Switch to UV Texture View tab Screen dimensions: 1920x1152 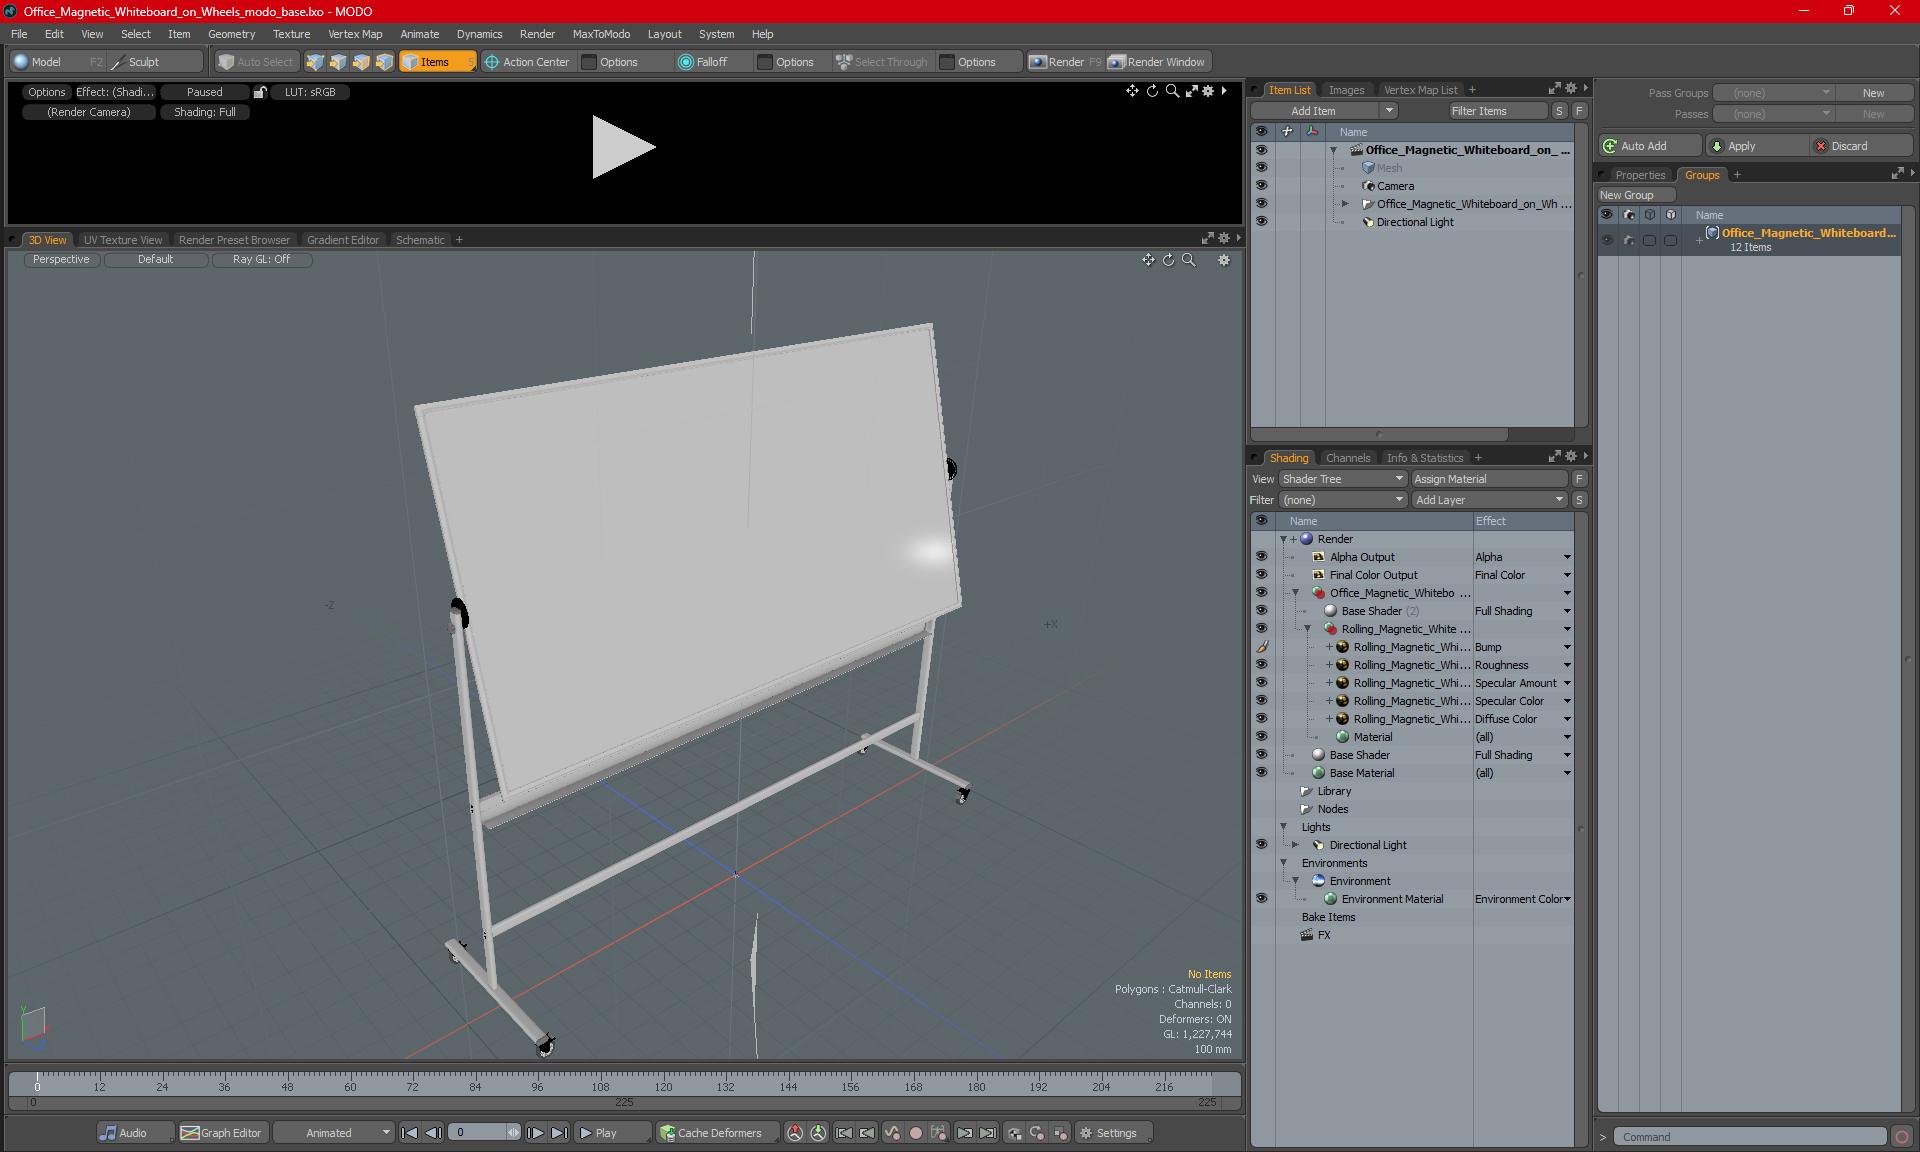tap(122, 240)
